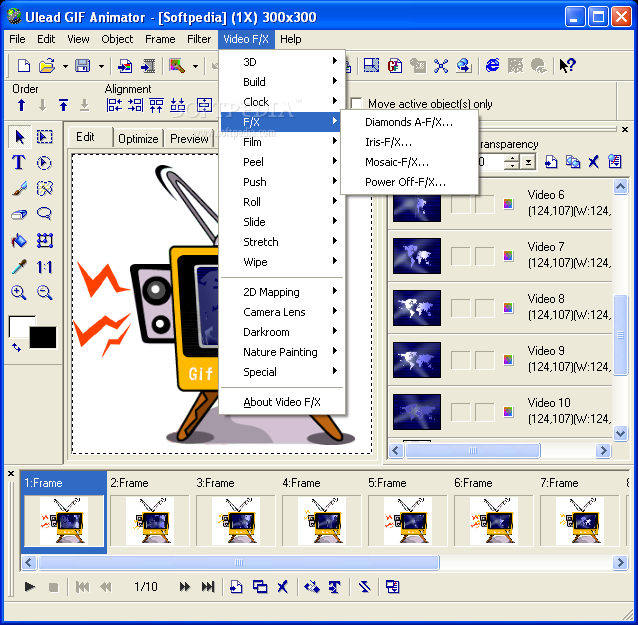Viewport: 638px width, 625px height.
Task: Expand the Darkroom submenu
Action: click(x=283, y=332)
